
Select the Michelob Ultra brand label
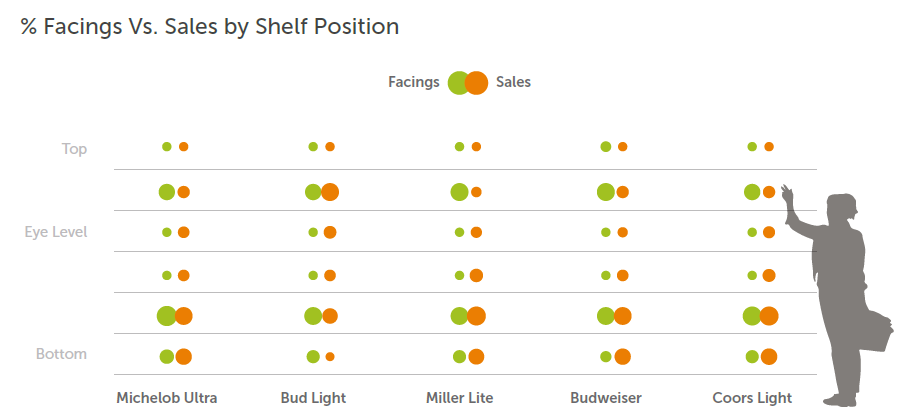(x=166, y=398)
